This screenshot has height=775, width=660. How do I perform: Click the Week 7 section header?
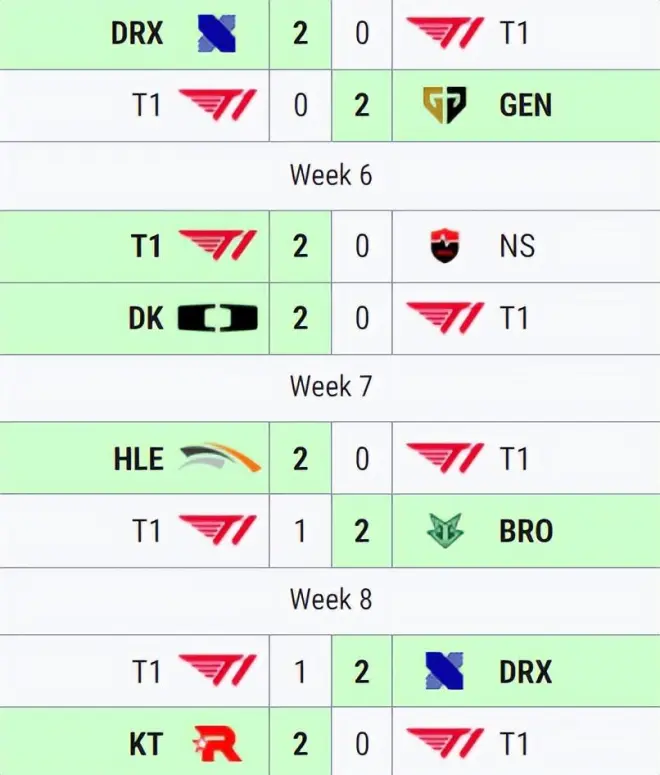pyautogui.click(x=330, y=387)
